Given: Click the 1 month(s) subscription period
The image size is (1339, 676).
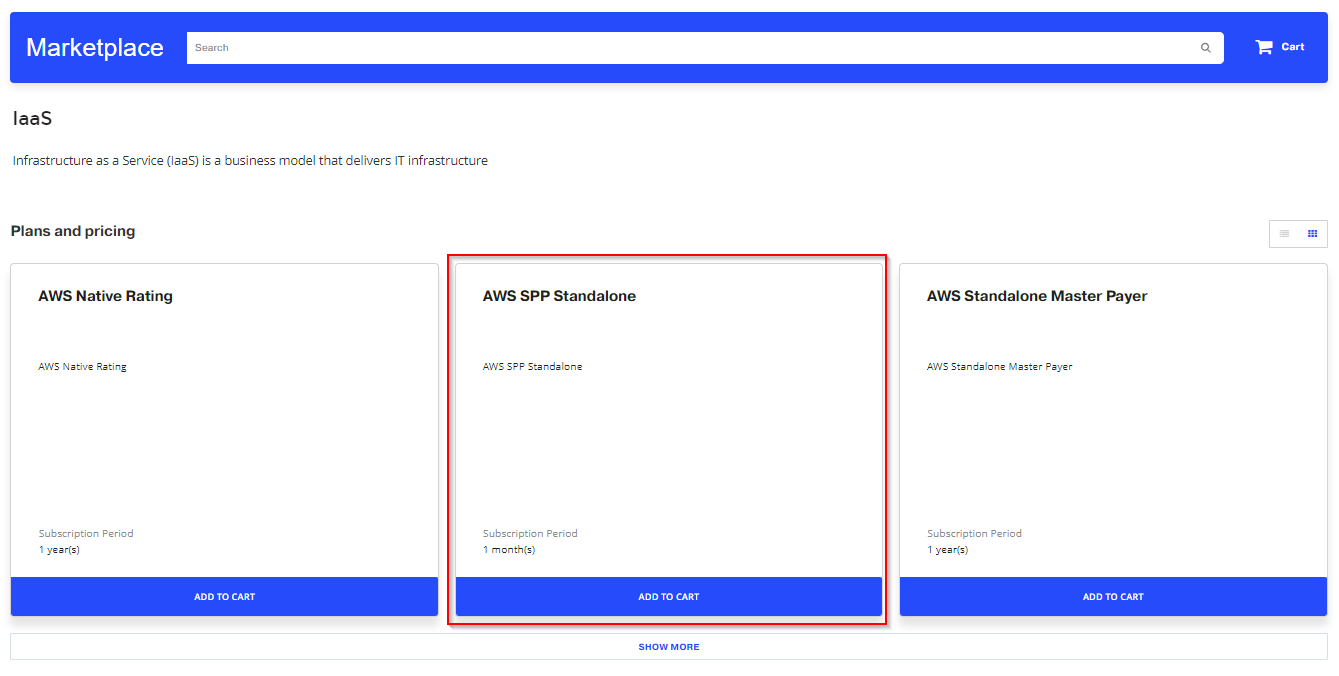Looking at the screenshot, I should click(509, 550).
